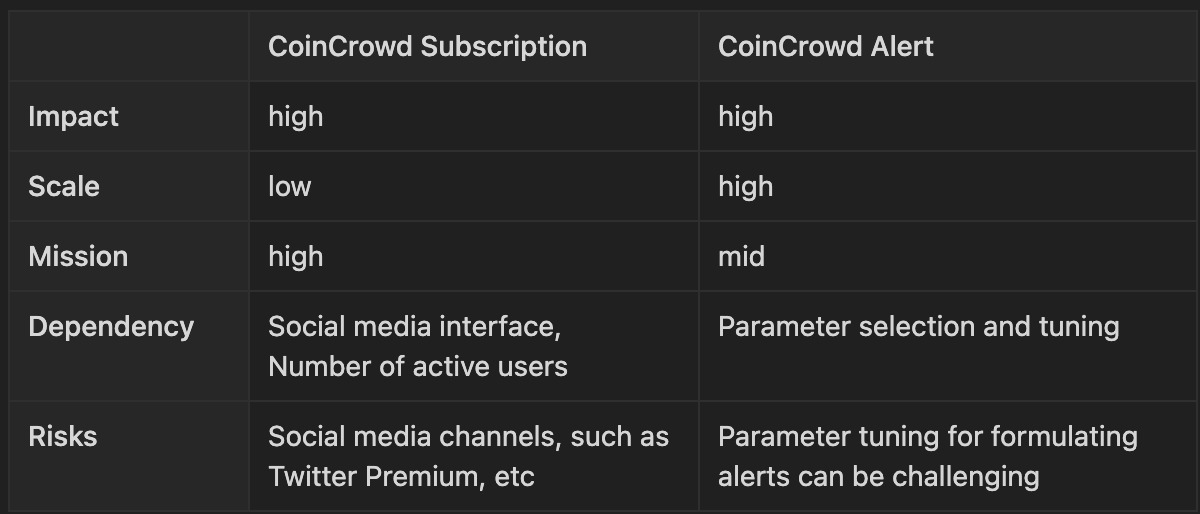This screenshot has height=514, width=1200.
Task: Click the Twitter Premium risks cell
Action: [x=468, y=456]
